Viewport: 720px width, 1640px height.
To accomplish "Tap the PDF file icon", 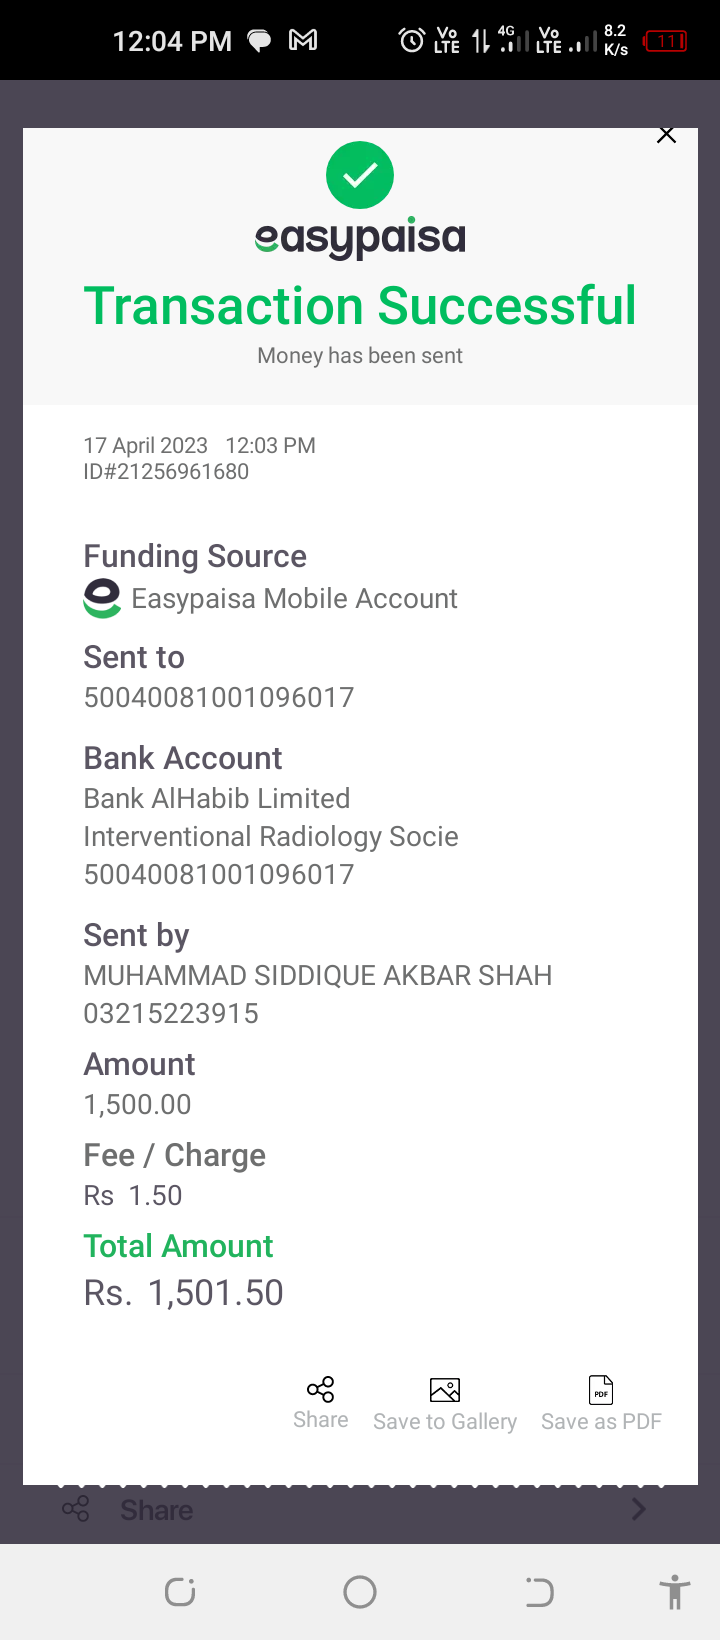I will pos(601,1389).
